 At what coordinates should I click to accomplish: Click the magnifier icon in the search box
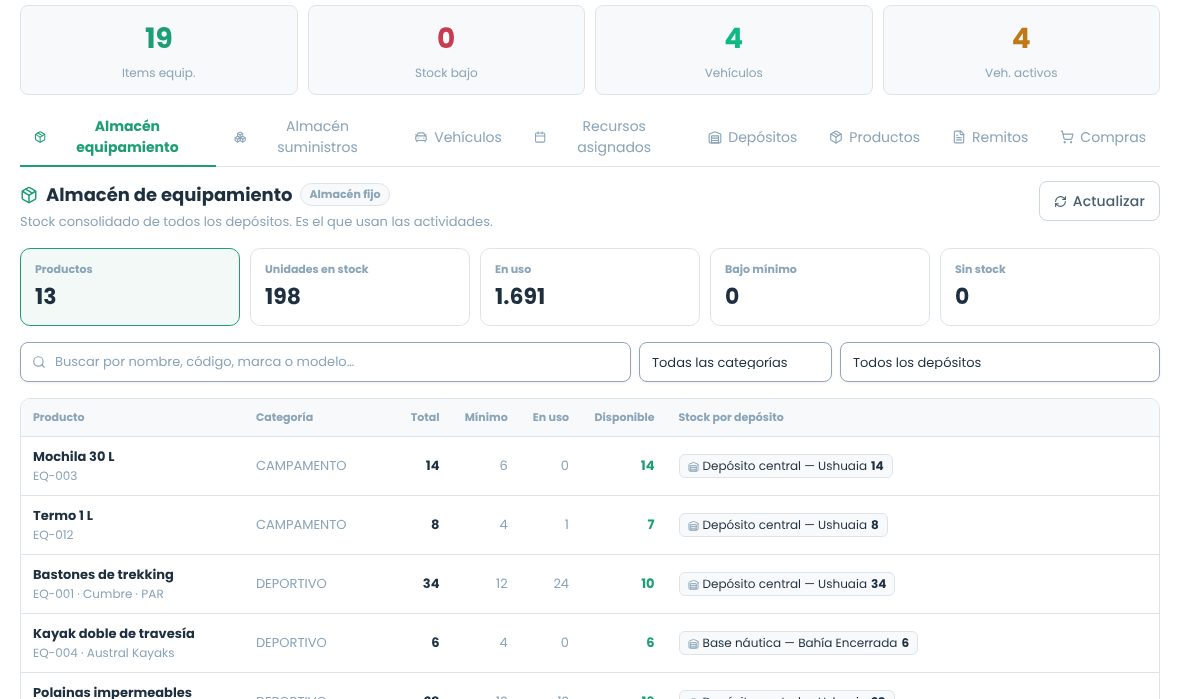point(39,362)
